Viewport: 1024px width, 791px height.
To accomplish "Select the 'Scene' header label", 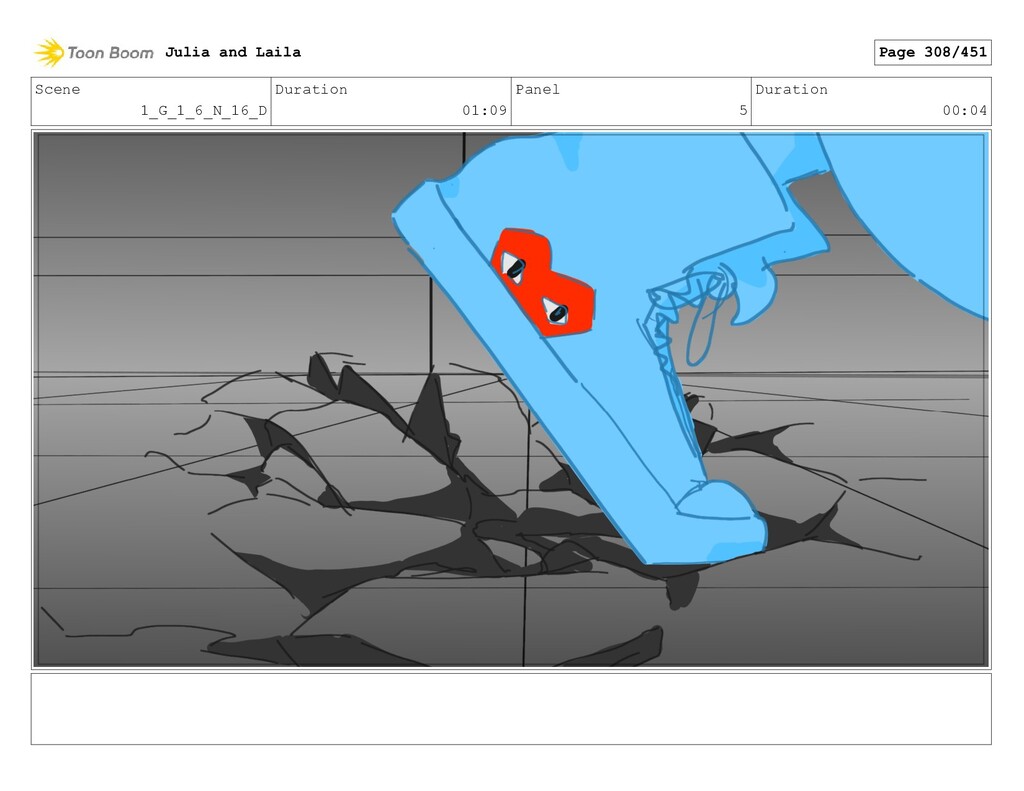I will [57, 89].
